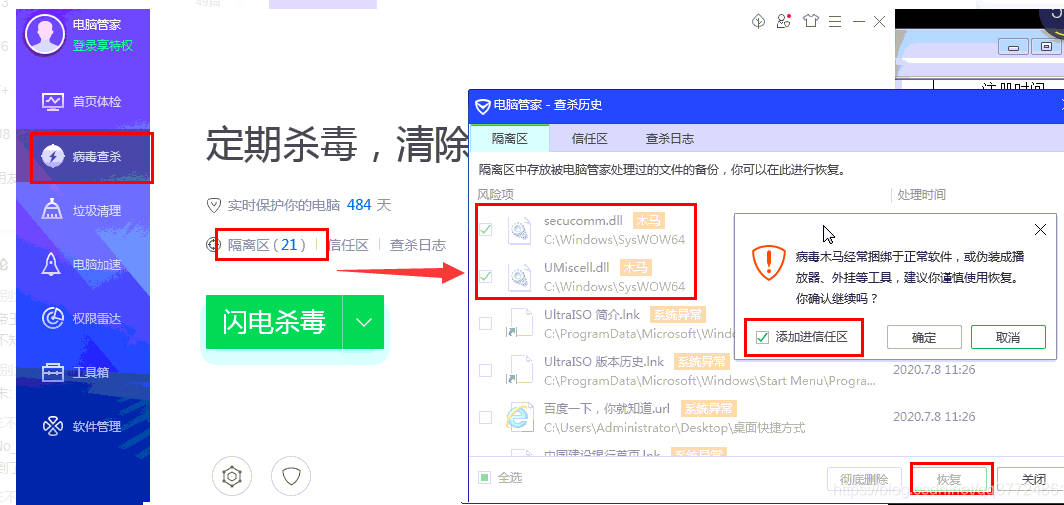Image resolution: width=1064 pixels, height=505 pixels.
Task: Click the C:\Users\Administrator\Desktop\桌面快捷方式 path
Action: [674, 428]
